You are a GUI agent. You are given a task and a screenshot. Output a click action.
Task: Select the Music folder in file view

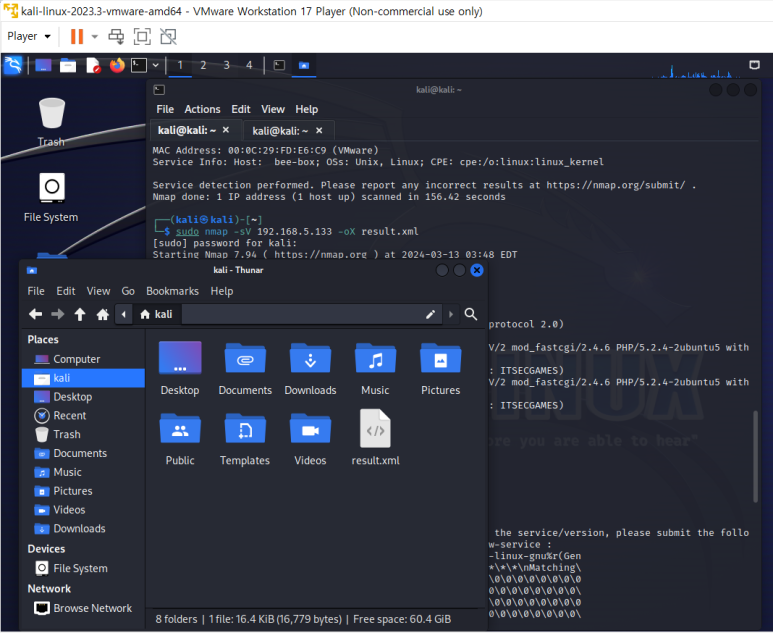pyautogui.click(x=375, y=368)
